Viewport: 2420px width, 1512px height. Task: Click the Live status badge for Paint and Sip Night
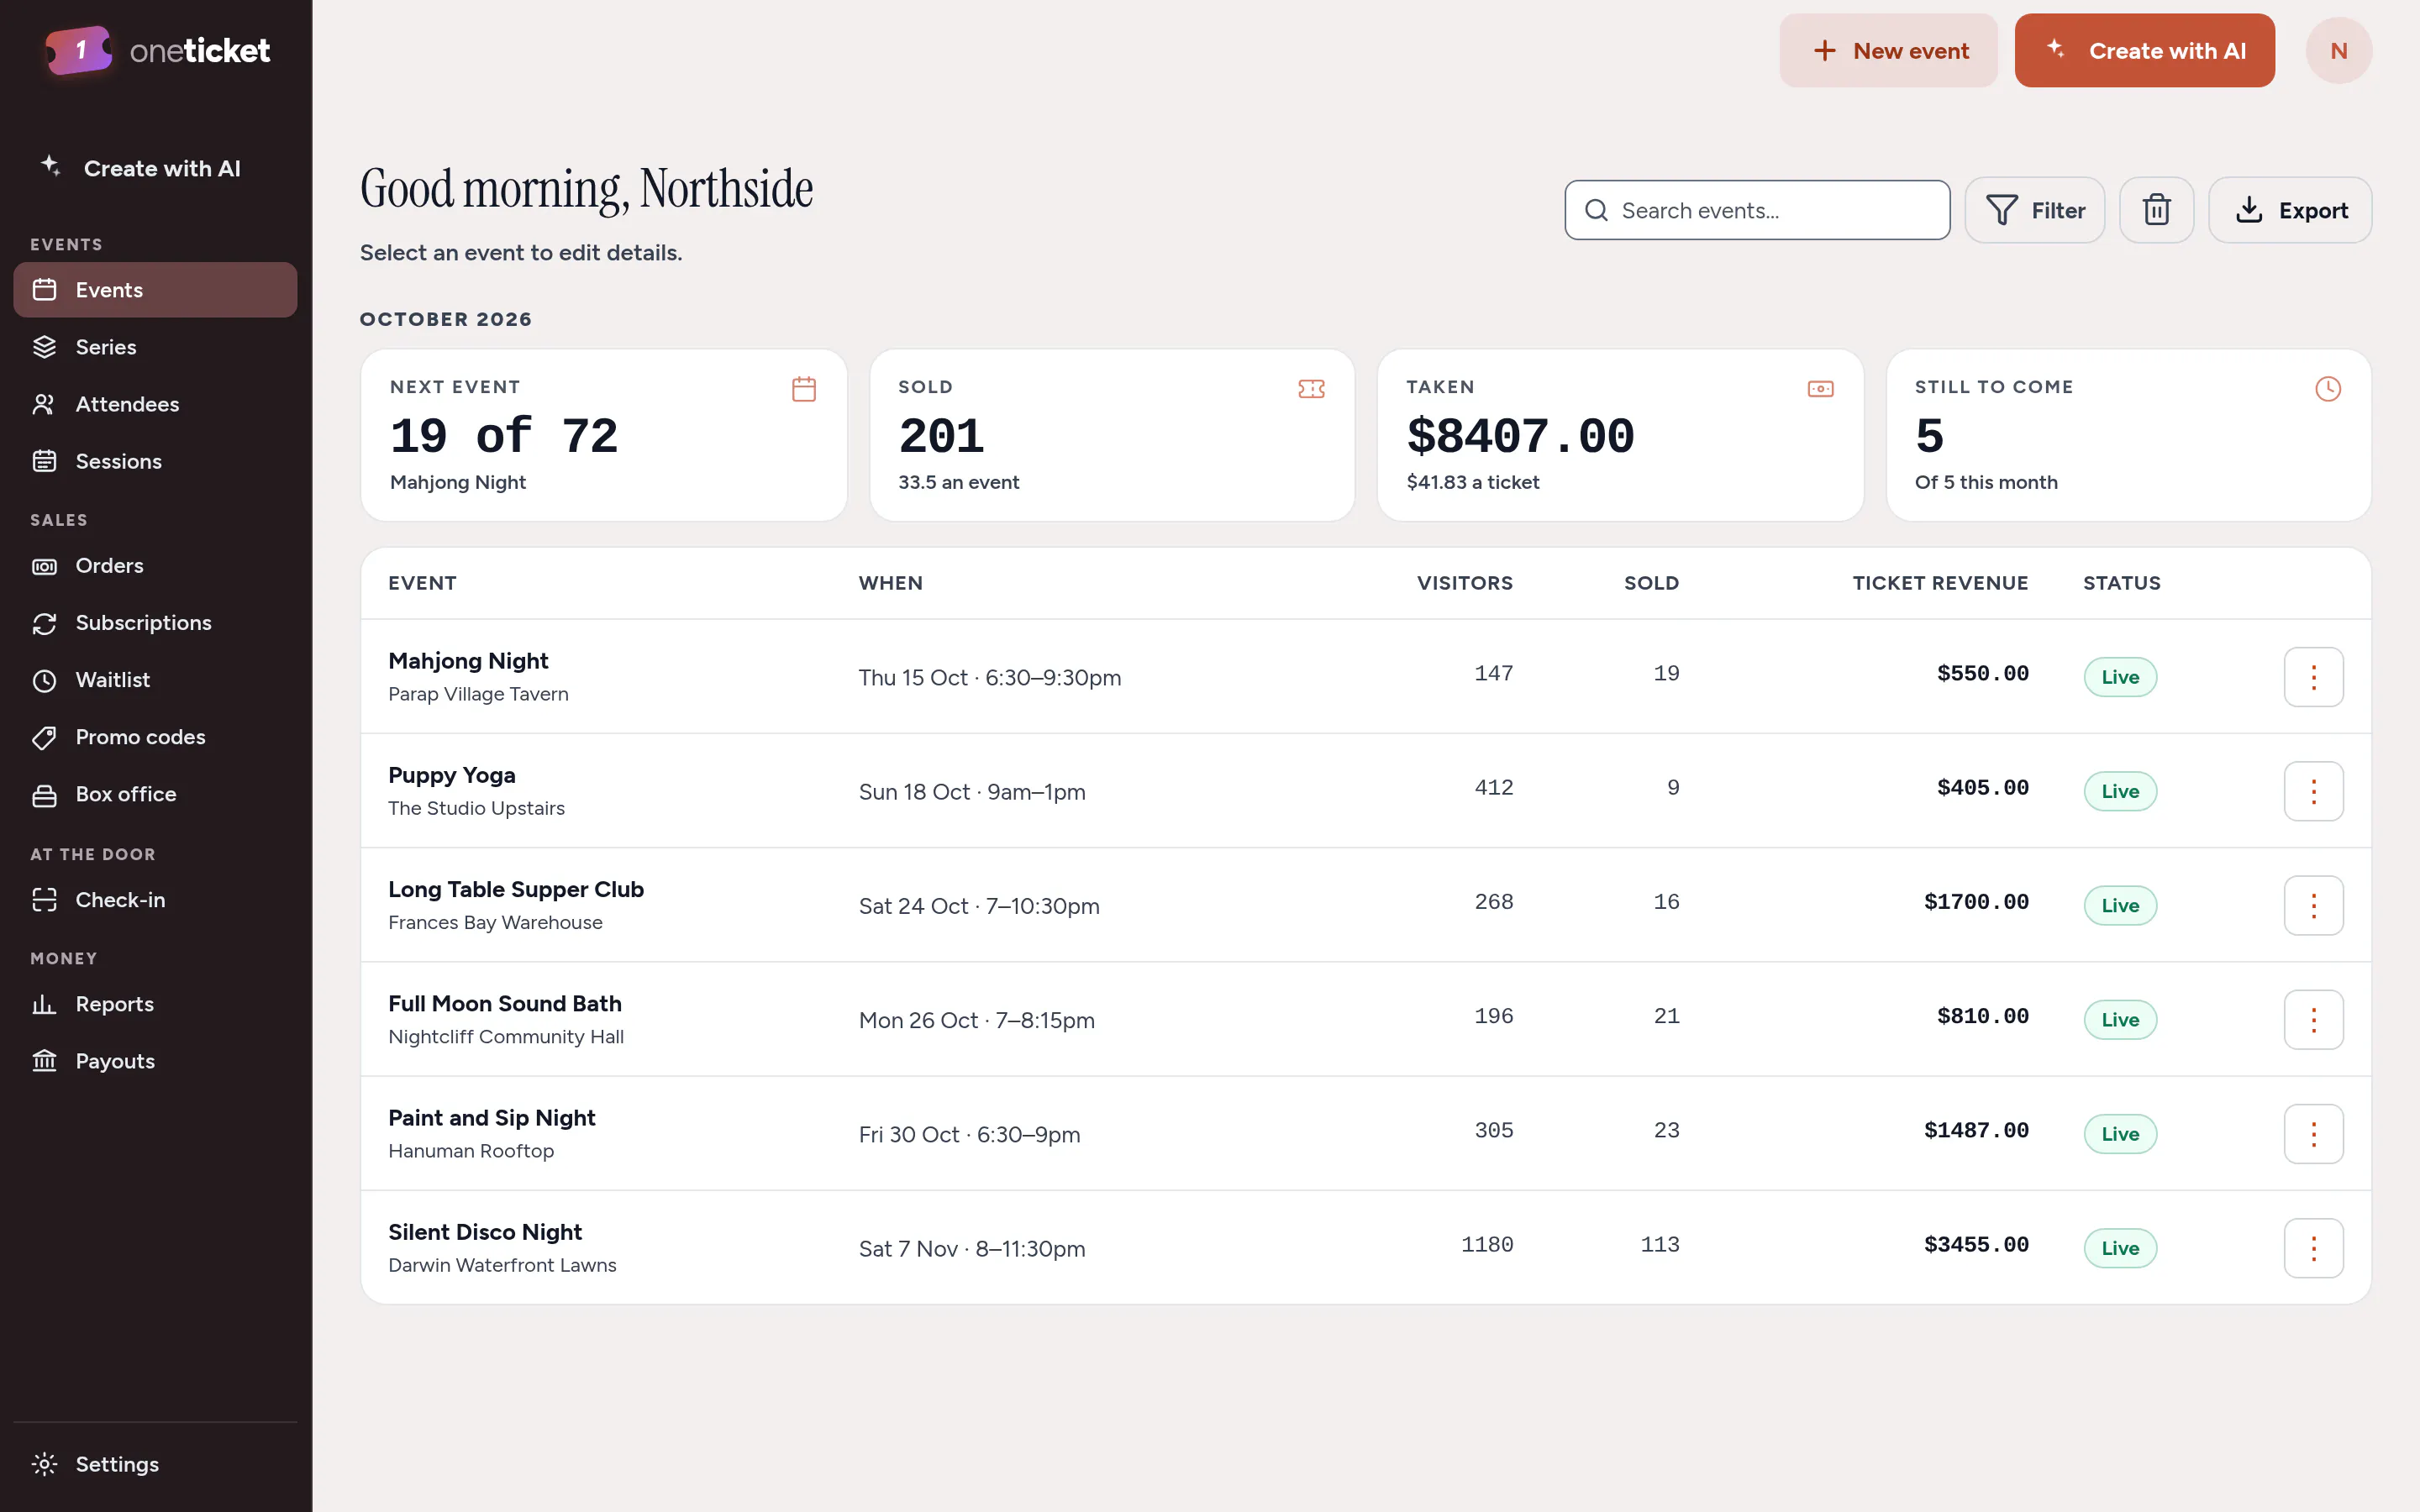2120,1134
